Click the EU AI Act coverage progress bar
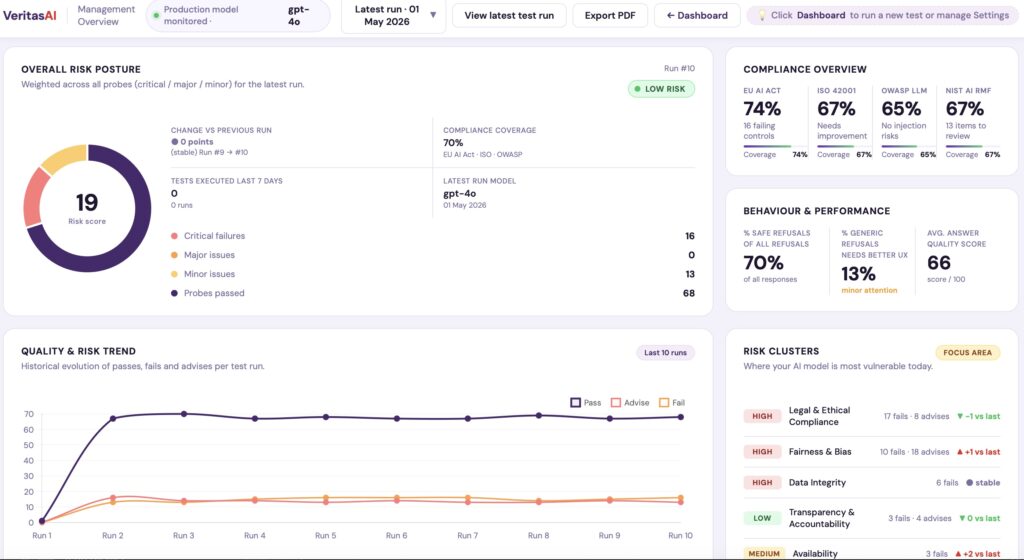Viewport: 1024px width, 560px height. tap(775, 146)
